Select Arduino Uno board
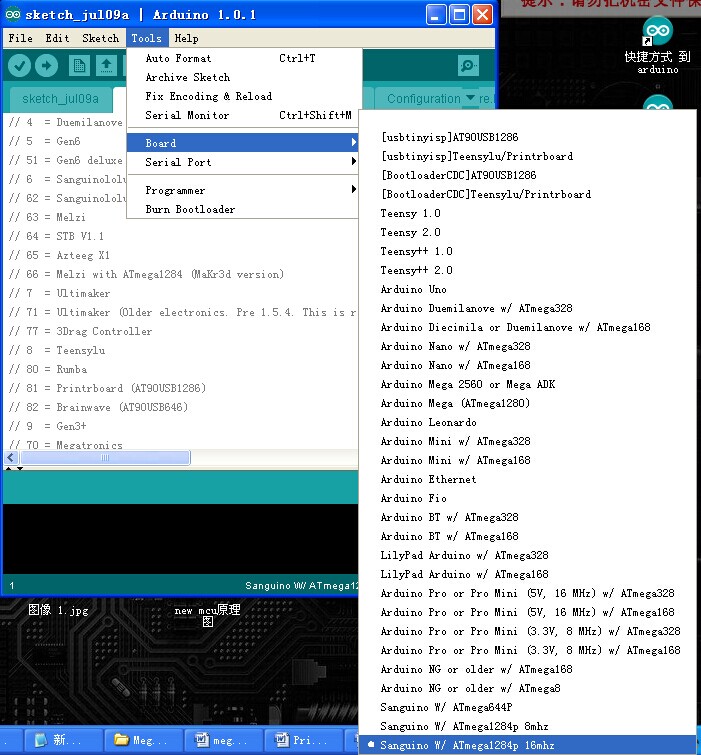The width and height of the screenshot is (701, 755). (528, 289)
